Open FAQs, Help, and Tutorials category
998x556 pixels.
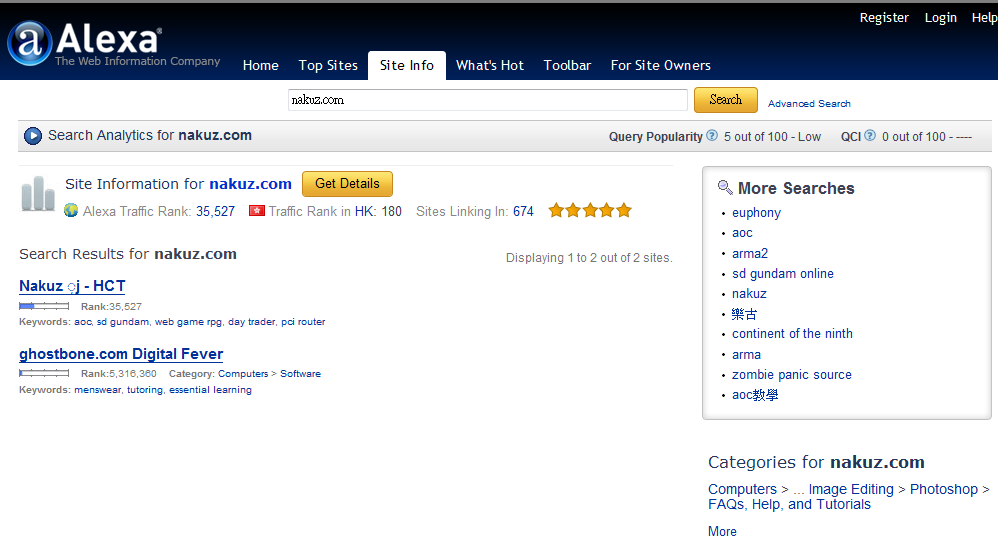point(789,504)
